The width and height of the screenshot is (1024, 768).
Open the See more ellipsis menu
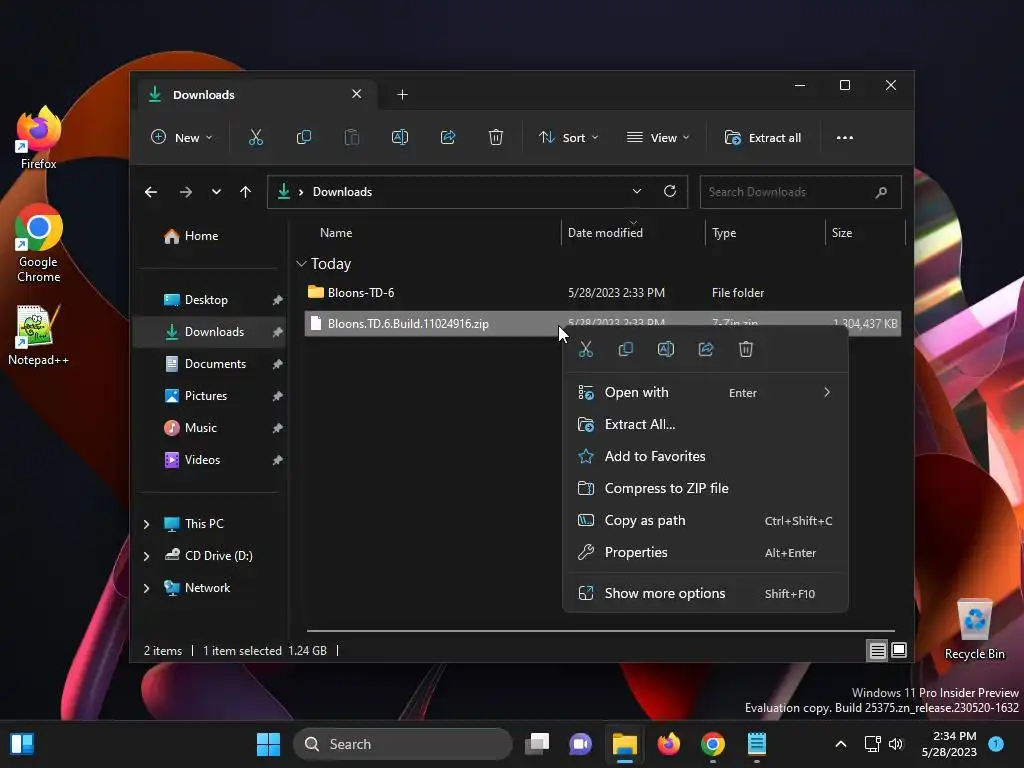844,138
